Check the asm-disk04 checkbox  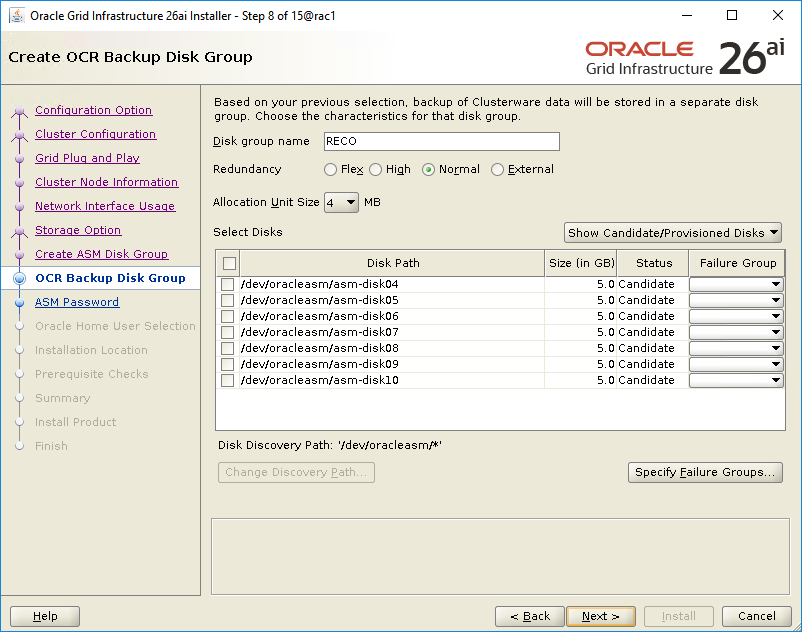click(x=227, y=284)
